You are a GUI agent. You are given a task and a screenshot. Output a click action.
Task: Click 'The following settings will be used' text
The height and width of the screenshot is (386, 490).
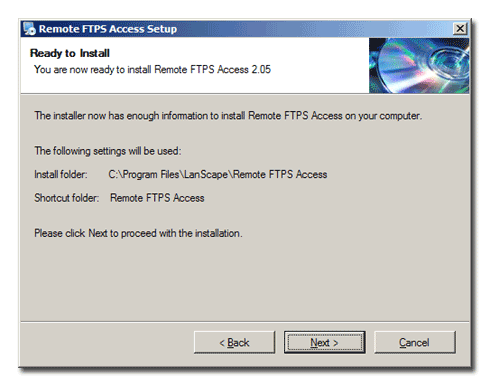pos(108,151)
